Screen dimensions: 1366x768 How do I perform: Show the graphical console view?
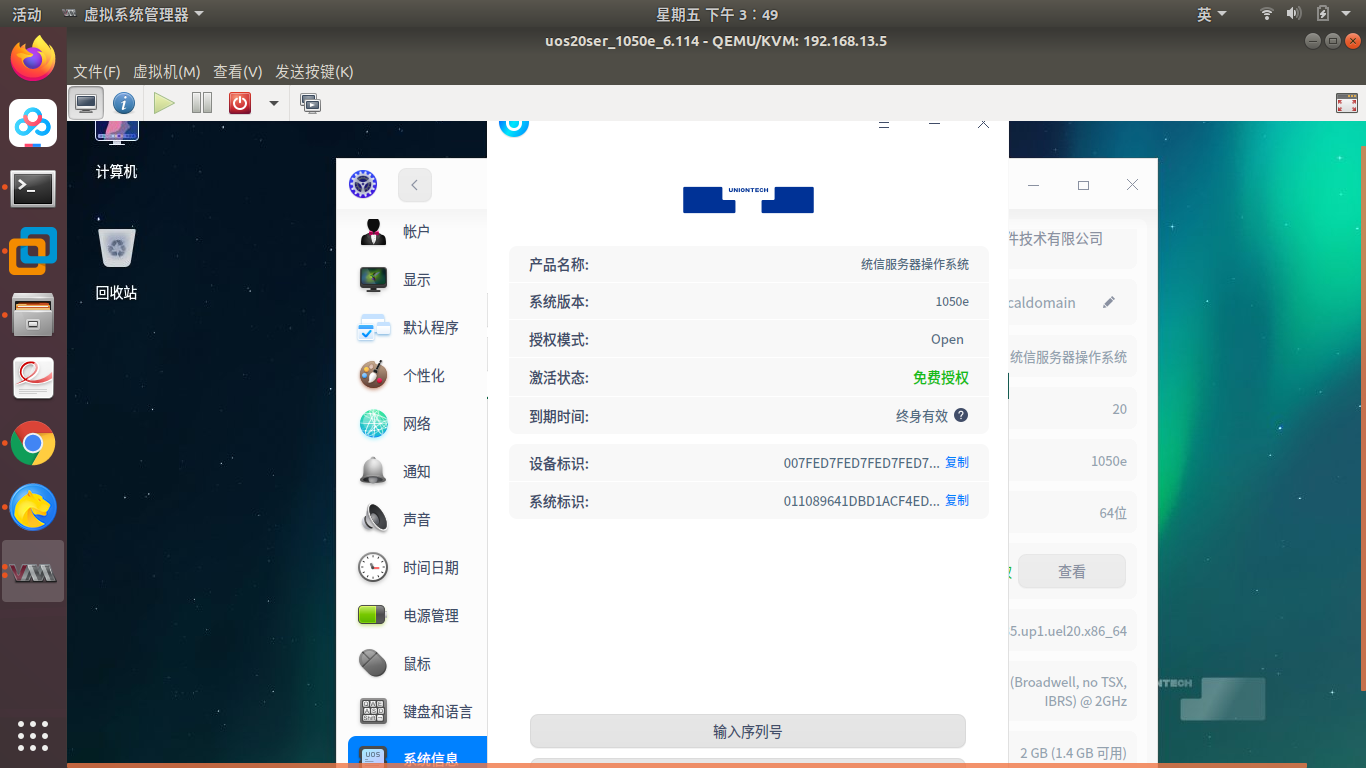pos(86,102)
